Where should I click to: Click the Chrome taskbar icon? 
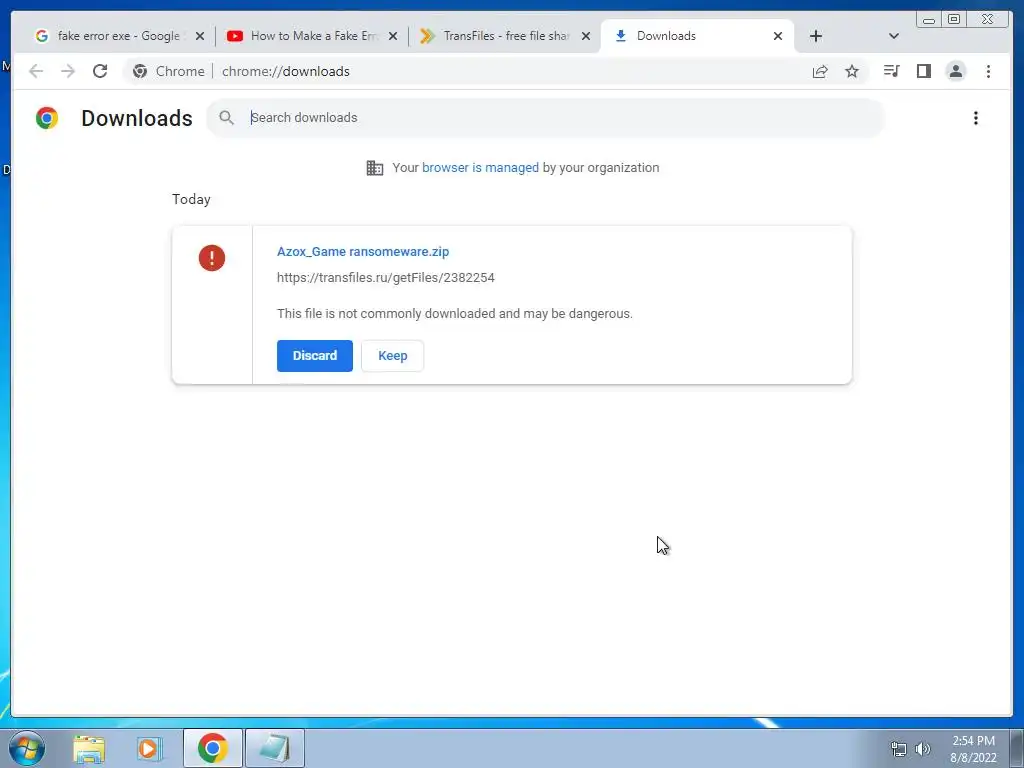tap(213, 748)
